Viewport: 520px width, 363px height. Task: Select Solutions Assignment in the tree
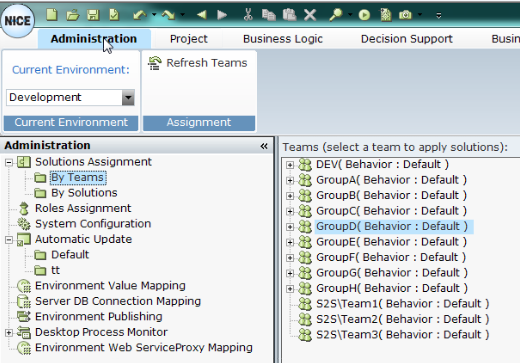tap(93, 162)
